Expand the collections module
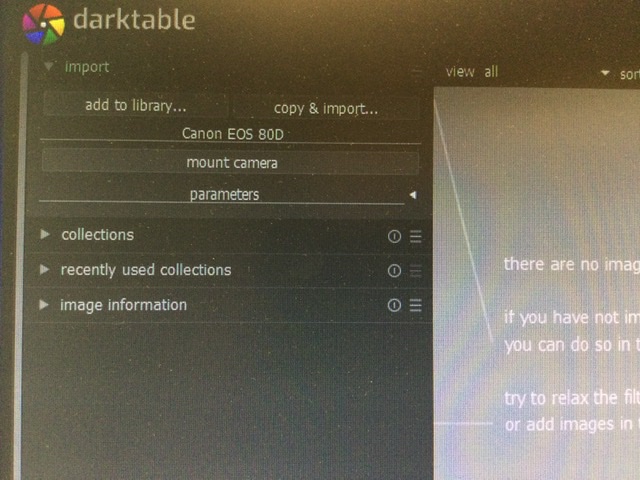640x480 pixels. tap(45, 234)
